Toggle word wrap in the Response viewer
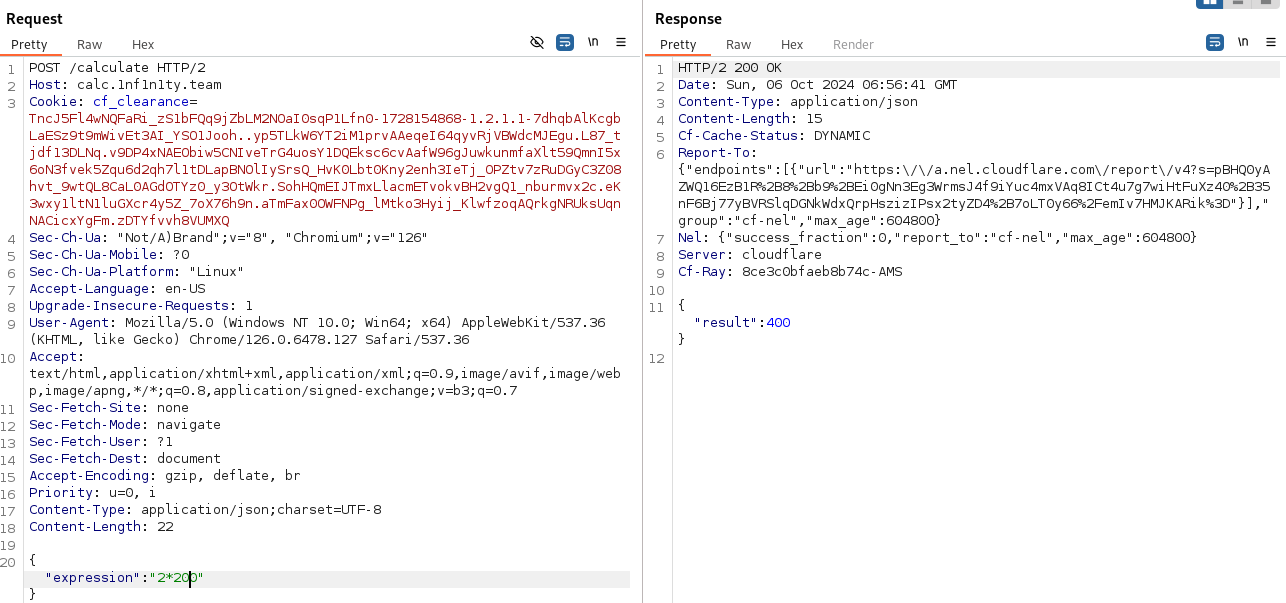The image size is (1286, 603). click(1215, 42)
